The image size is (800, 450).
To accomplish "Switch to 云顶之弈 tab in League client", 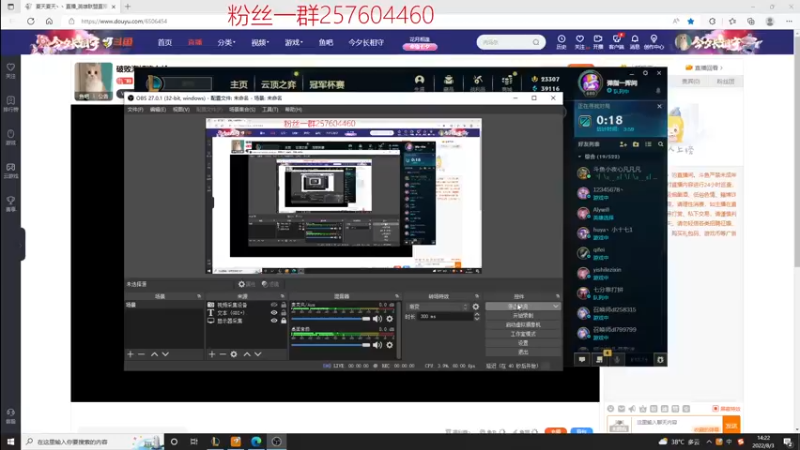I will click(279, 84).
